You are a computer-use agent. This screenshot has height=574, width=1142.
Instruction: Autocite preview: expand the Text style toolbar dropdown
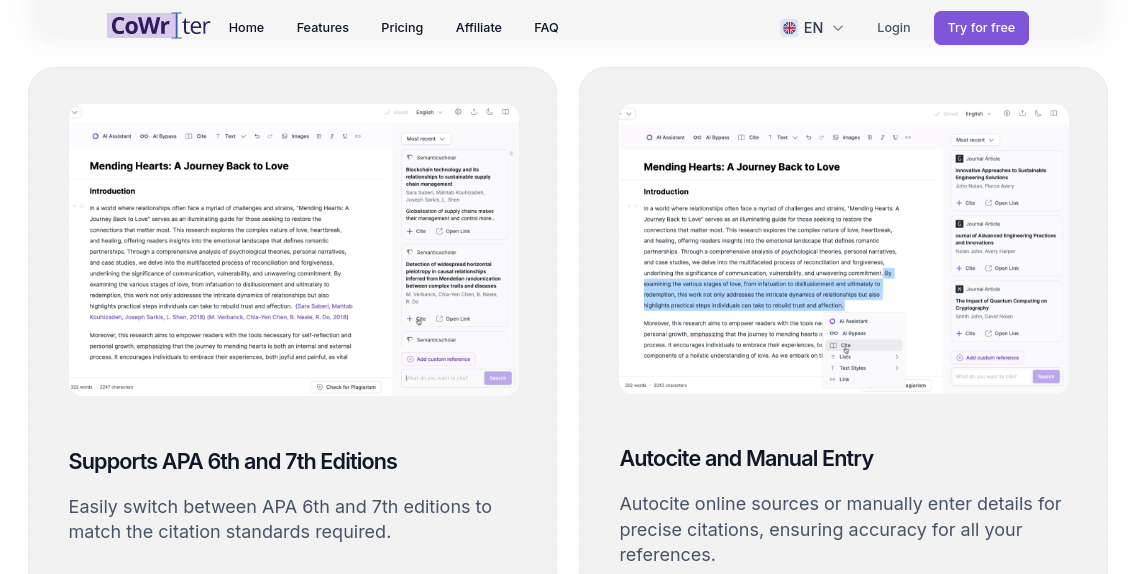(x=795, y=137)
